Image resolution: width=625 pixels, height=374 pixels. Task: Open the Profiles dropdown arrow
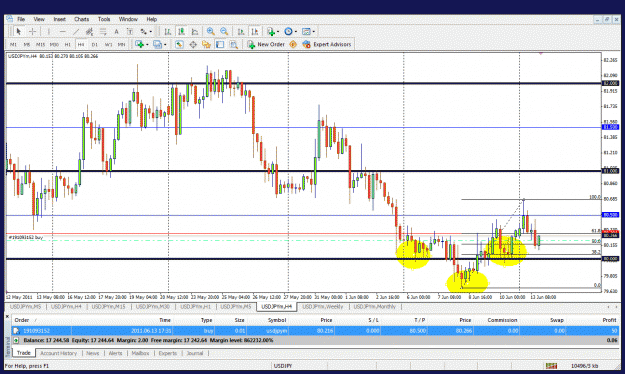point(165,45)
